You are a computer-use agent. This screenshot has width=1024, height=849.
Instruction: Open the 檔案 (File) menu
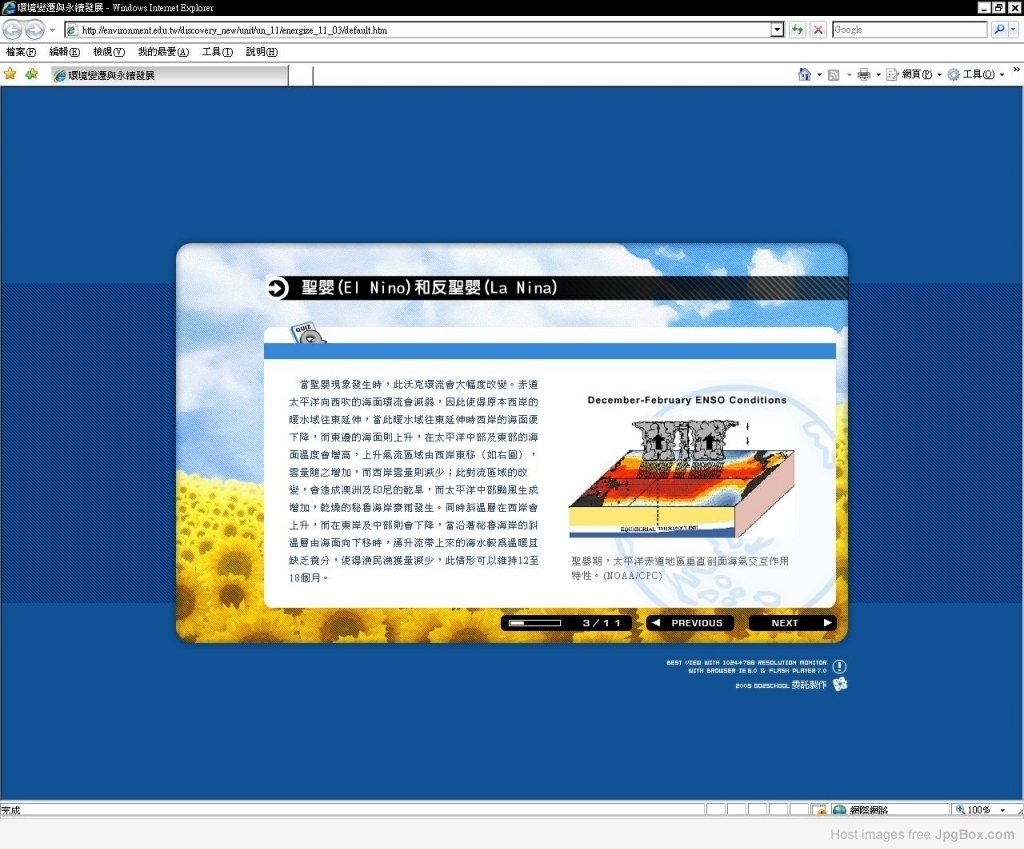click(20, 52)
